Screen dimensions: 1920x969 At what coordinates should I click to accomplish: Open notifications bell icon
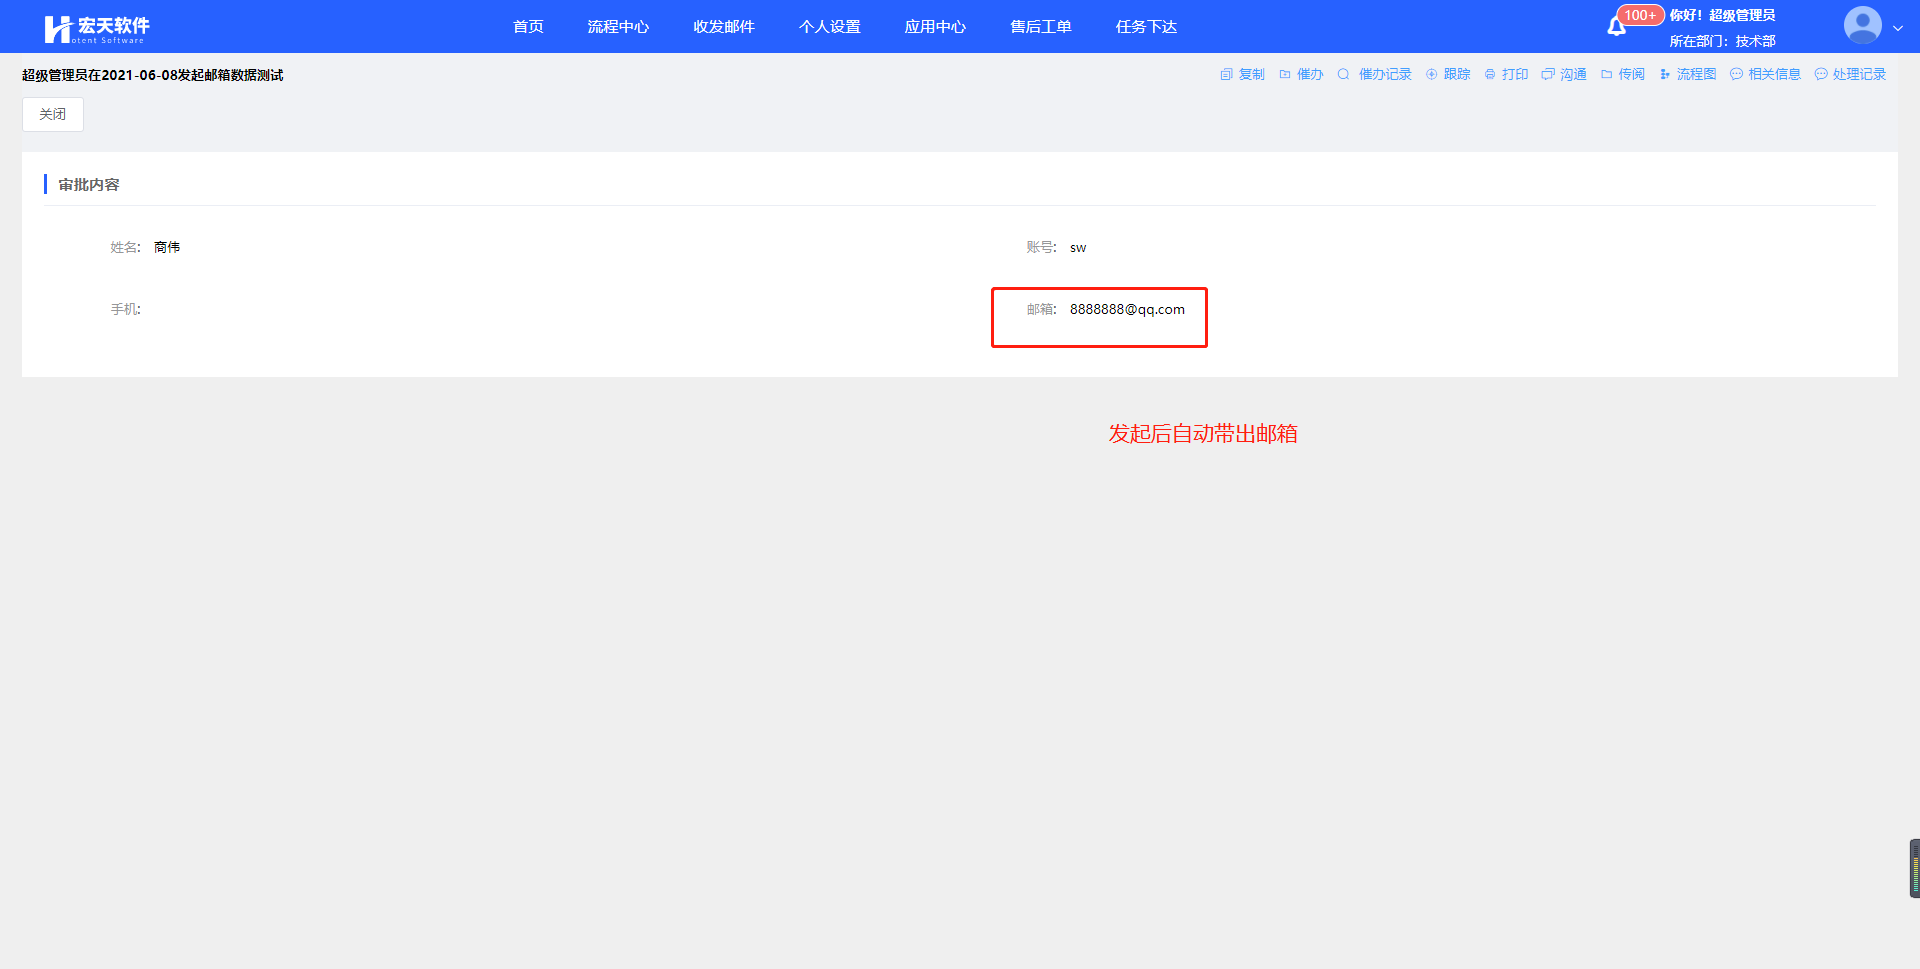(x=1616, y=26)
